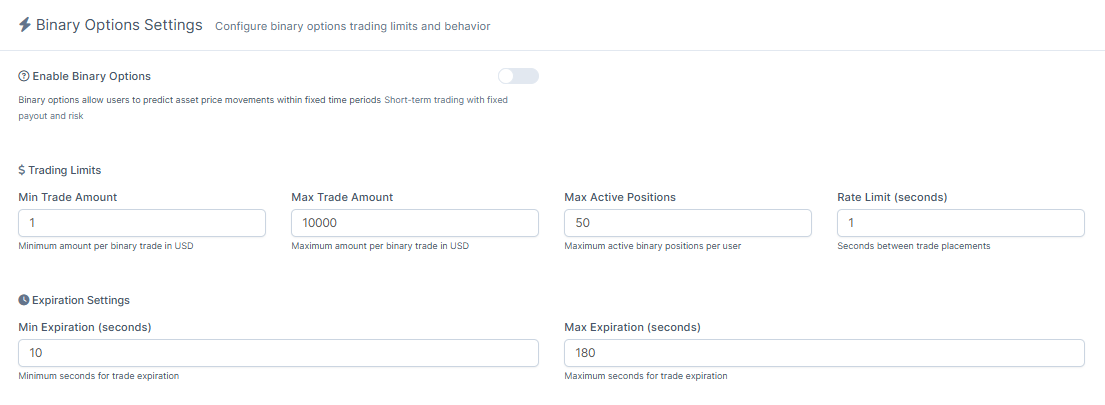Select the Expiration Settings section title
Screen dimensions: 1105x405
(81, 300)
